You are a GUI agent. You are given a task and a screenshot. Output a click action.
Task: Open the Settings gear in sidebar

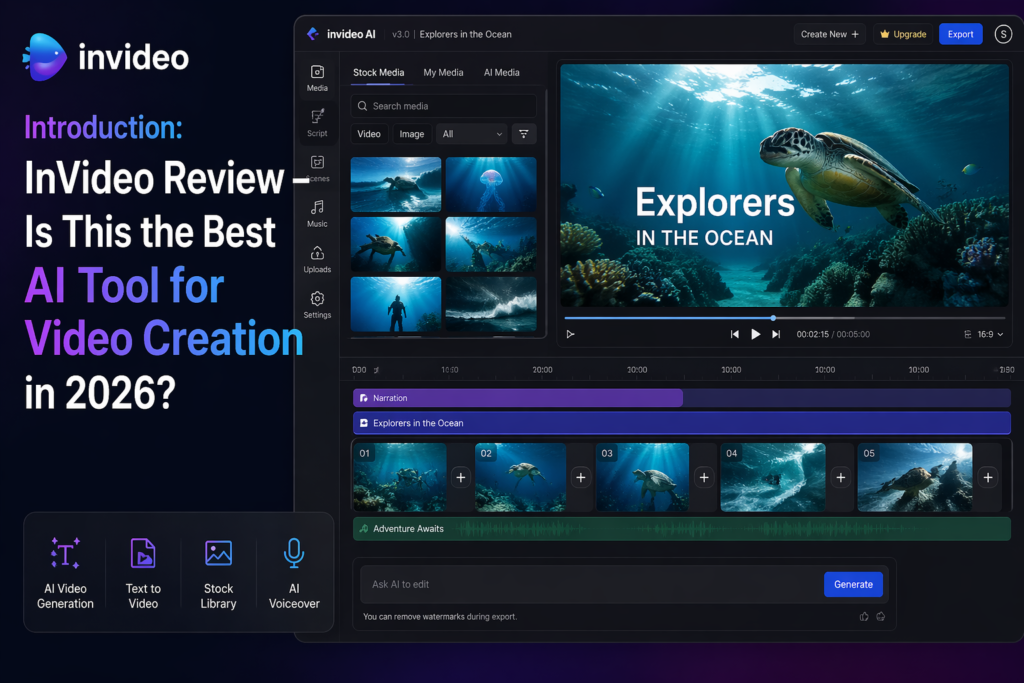317,298
